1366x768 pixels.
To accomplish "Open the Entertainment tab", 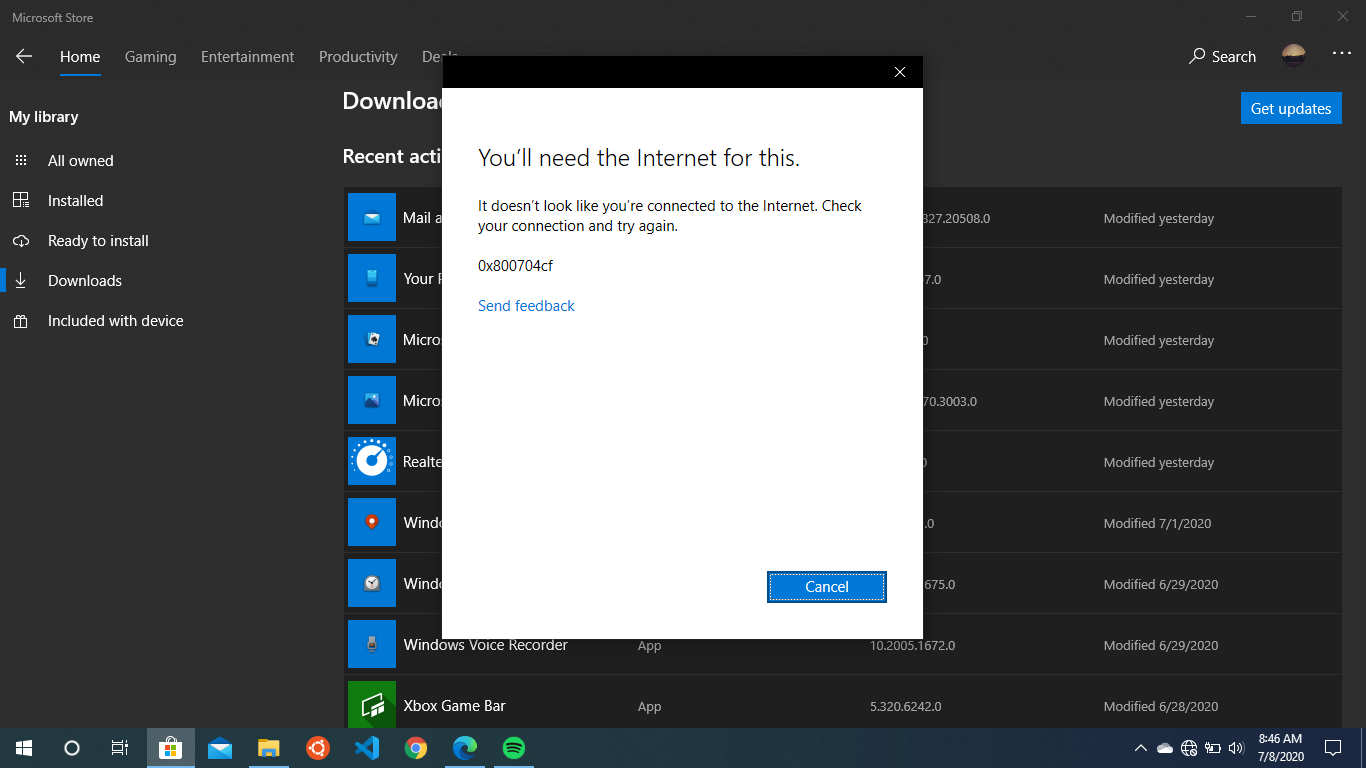I will coord(248,57).
